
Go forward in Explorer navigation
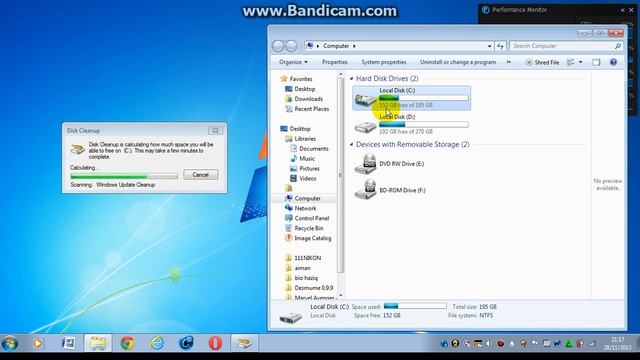click(x=291, y=46)
